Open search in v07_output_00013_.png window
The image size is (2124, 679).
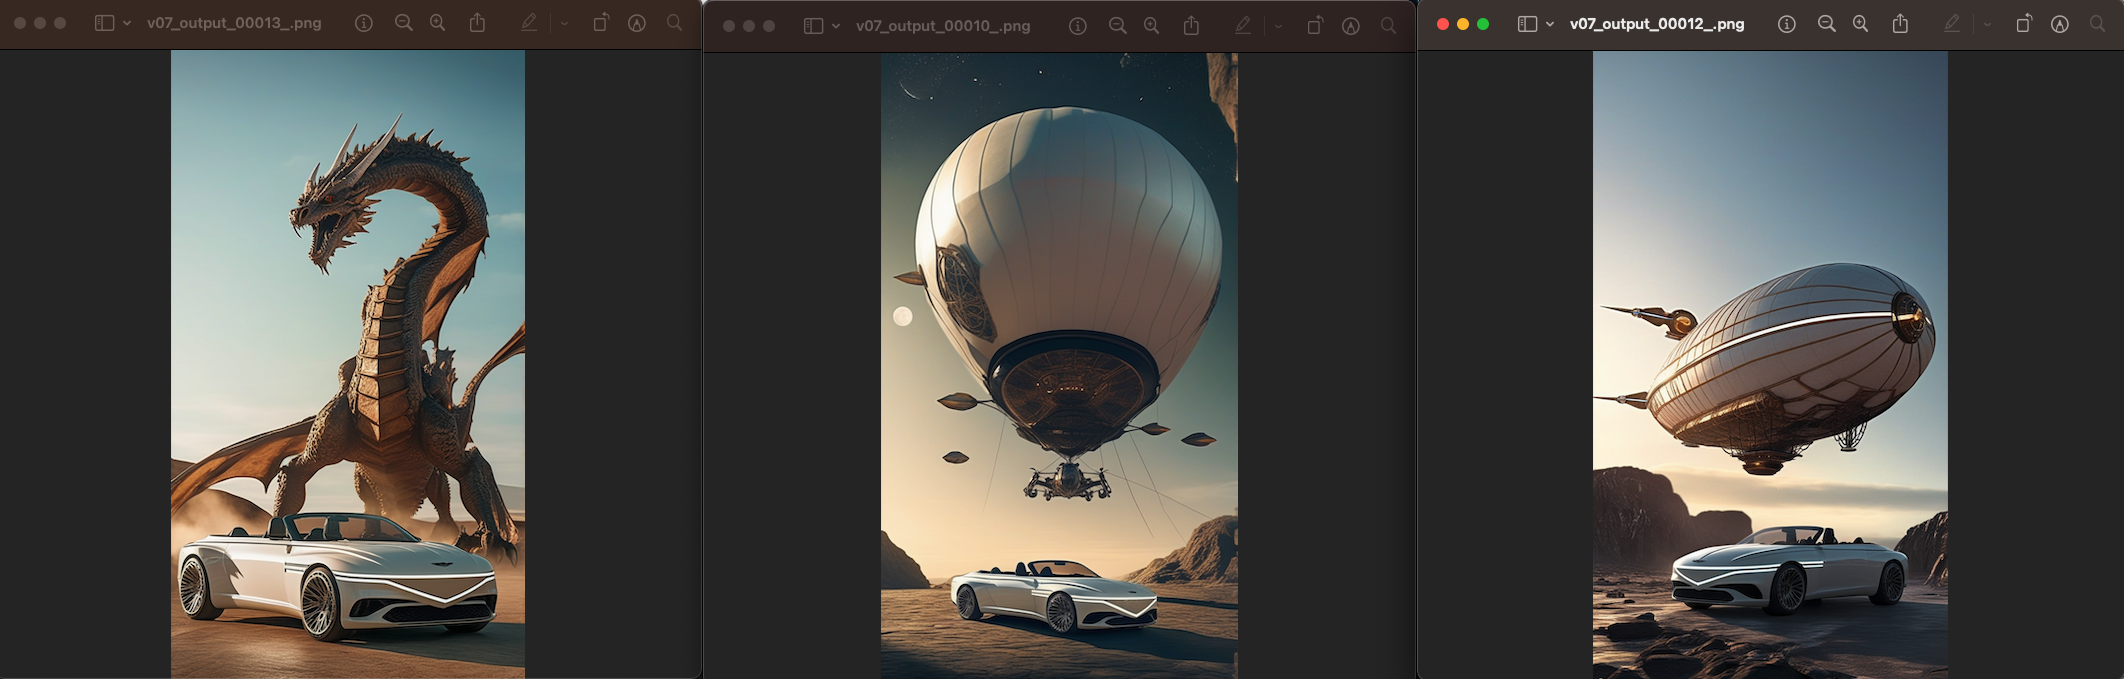coord(675,23)
